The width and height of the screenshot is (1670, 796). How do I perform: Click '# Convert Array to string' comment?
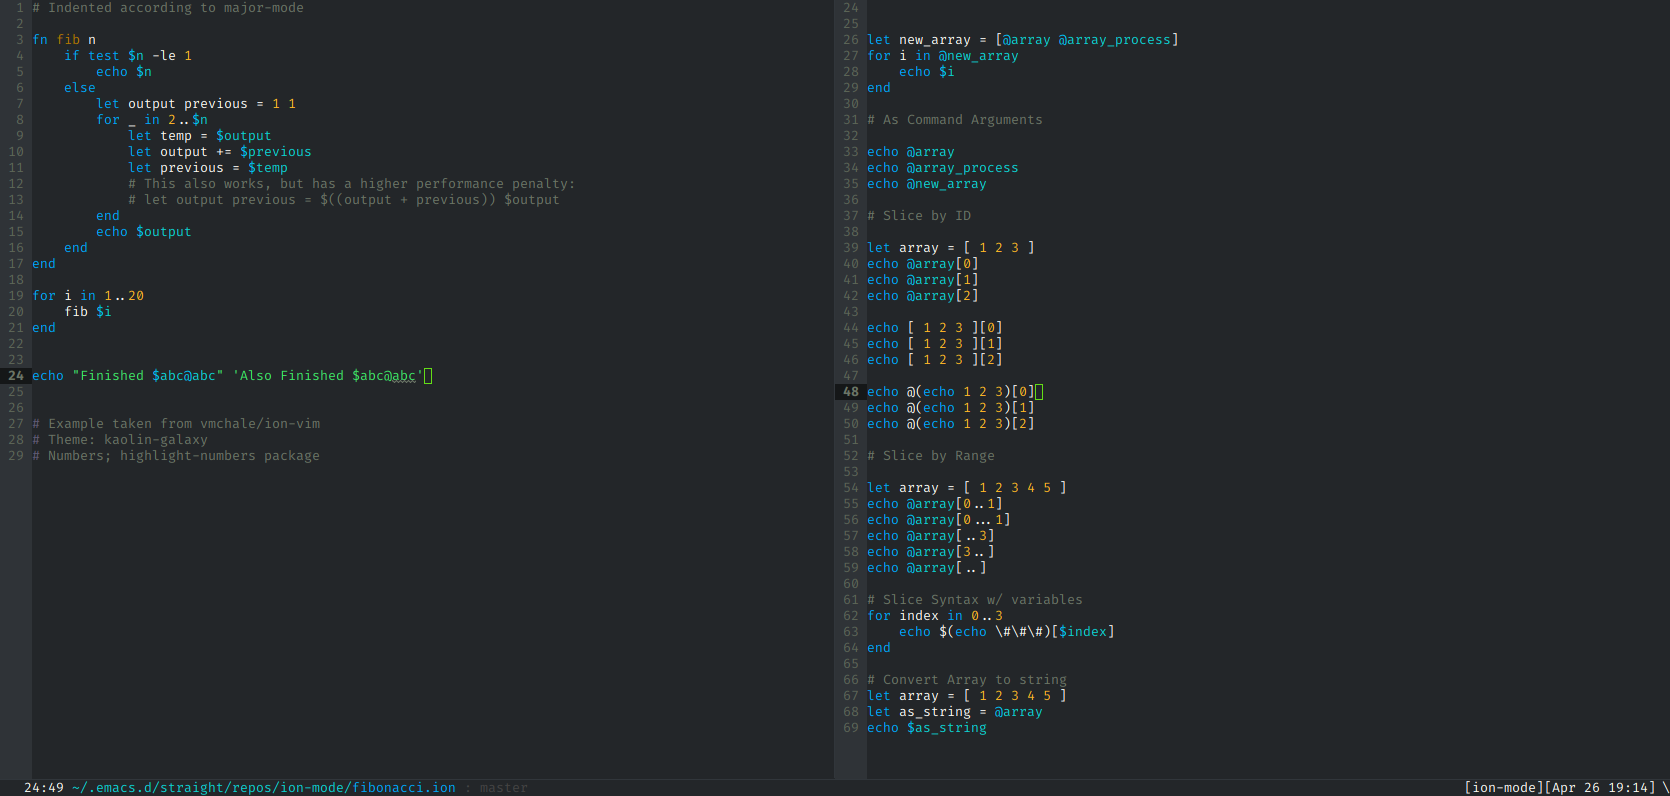[967, 680]
